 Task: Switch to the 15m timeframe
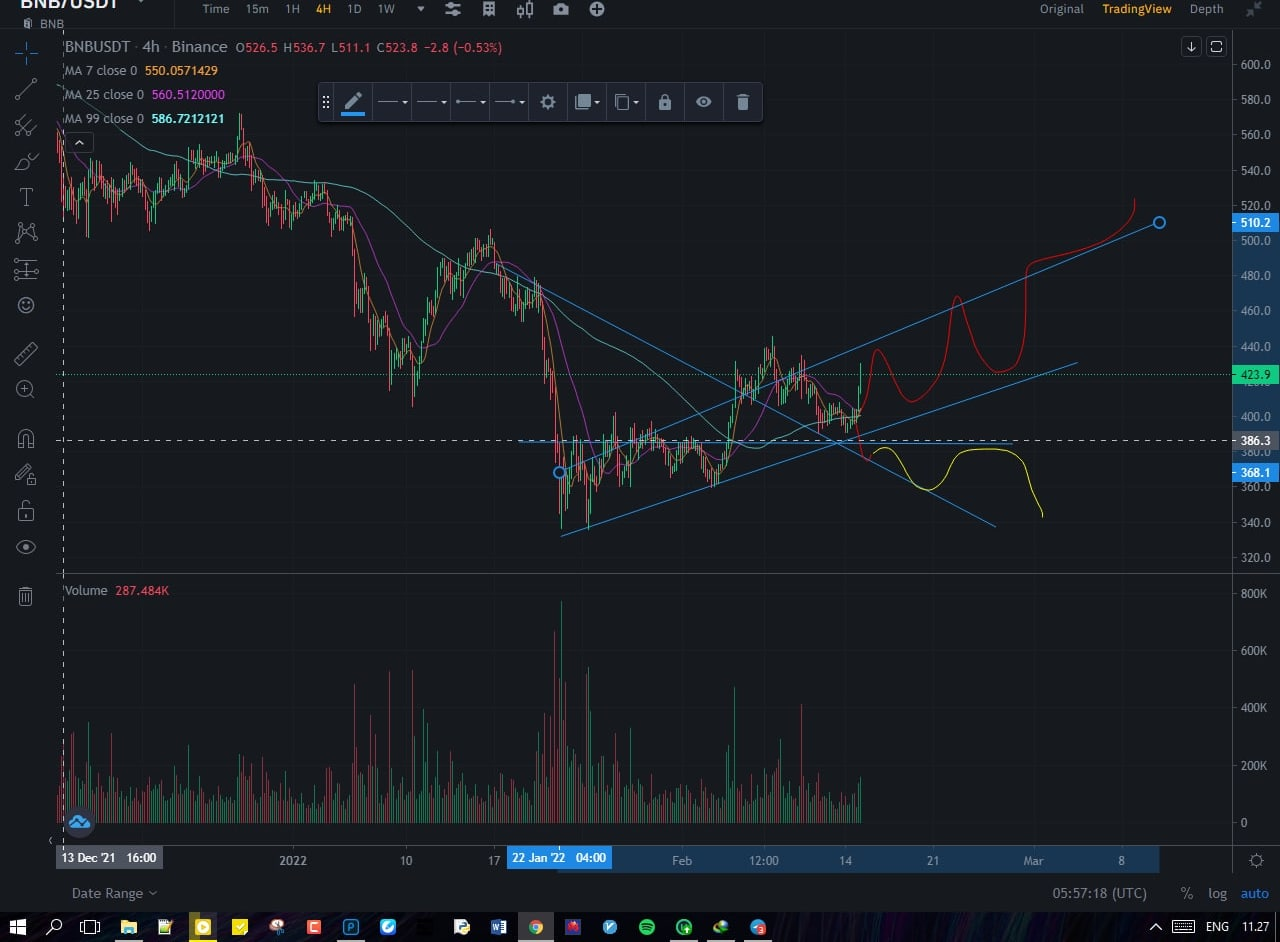coord(257,9)
